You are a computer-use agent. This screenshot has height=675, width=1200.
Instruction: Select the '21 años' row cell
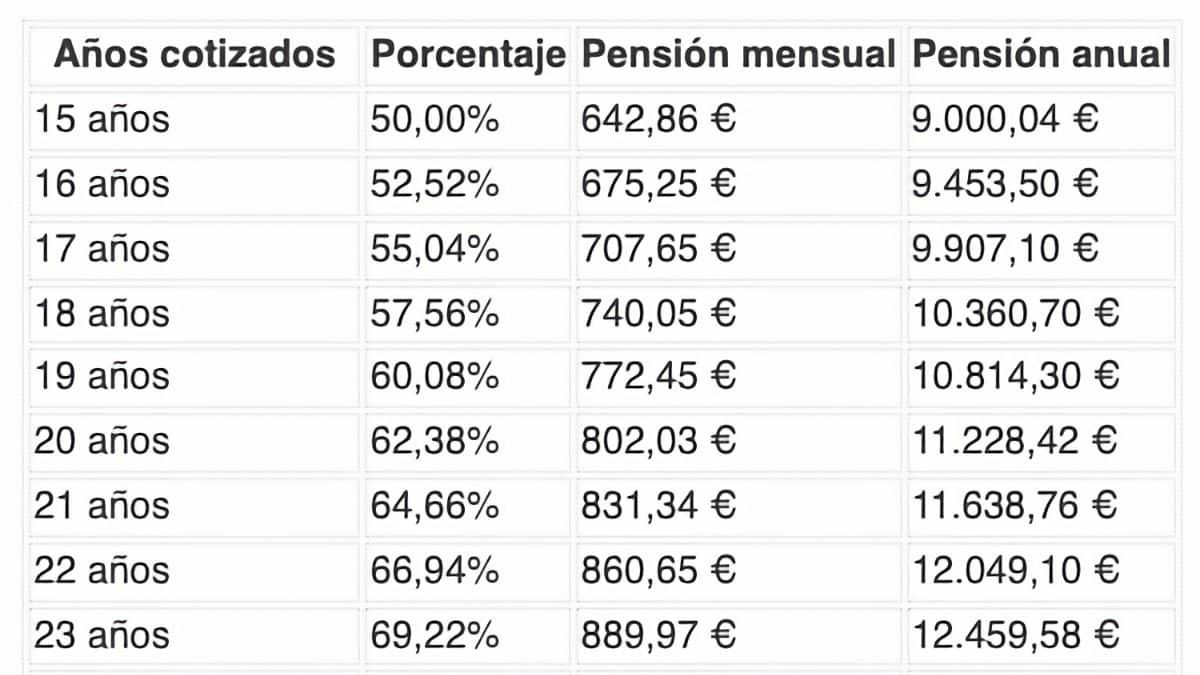(x=102, y=506)
